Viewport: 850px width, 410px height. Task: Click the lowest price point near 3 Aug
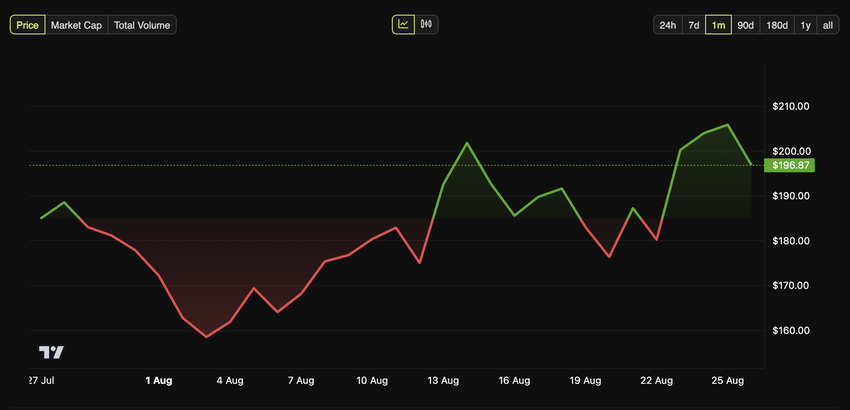207,337
